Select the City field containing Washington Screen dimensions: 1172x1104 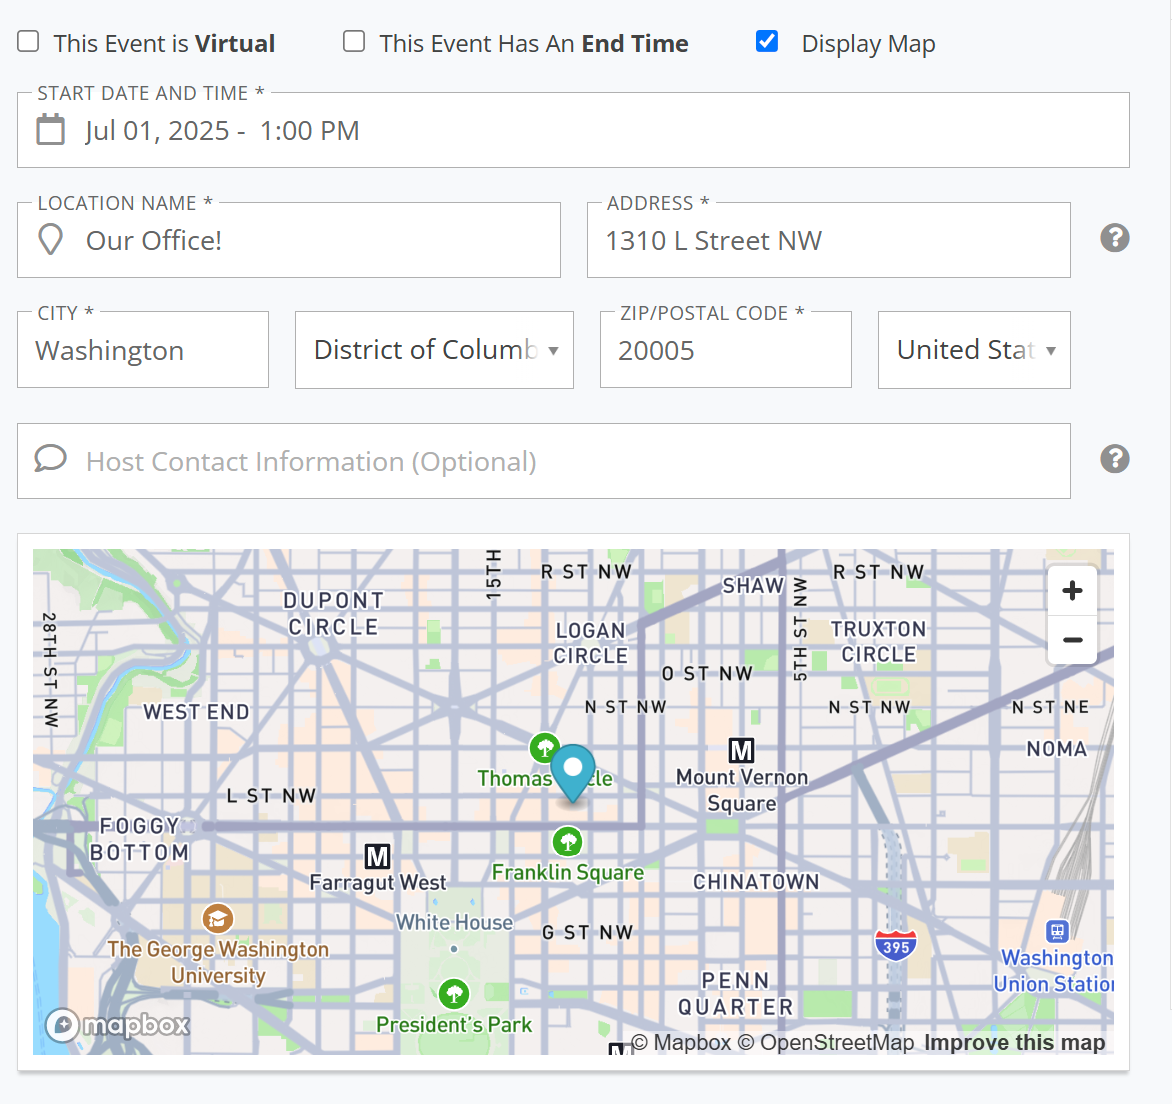(142, 350)
